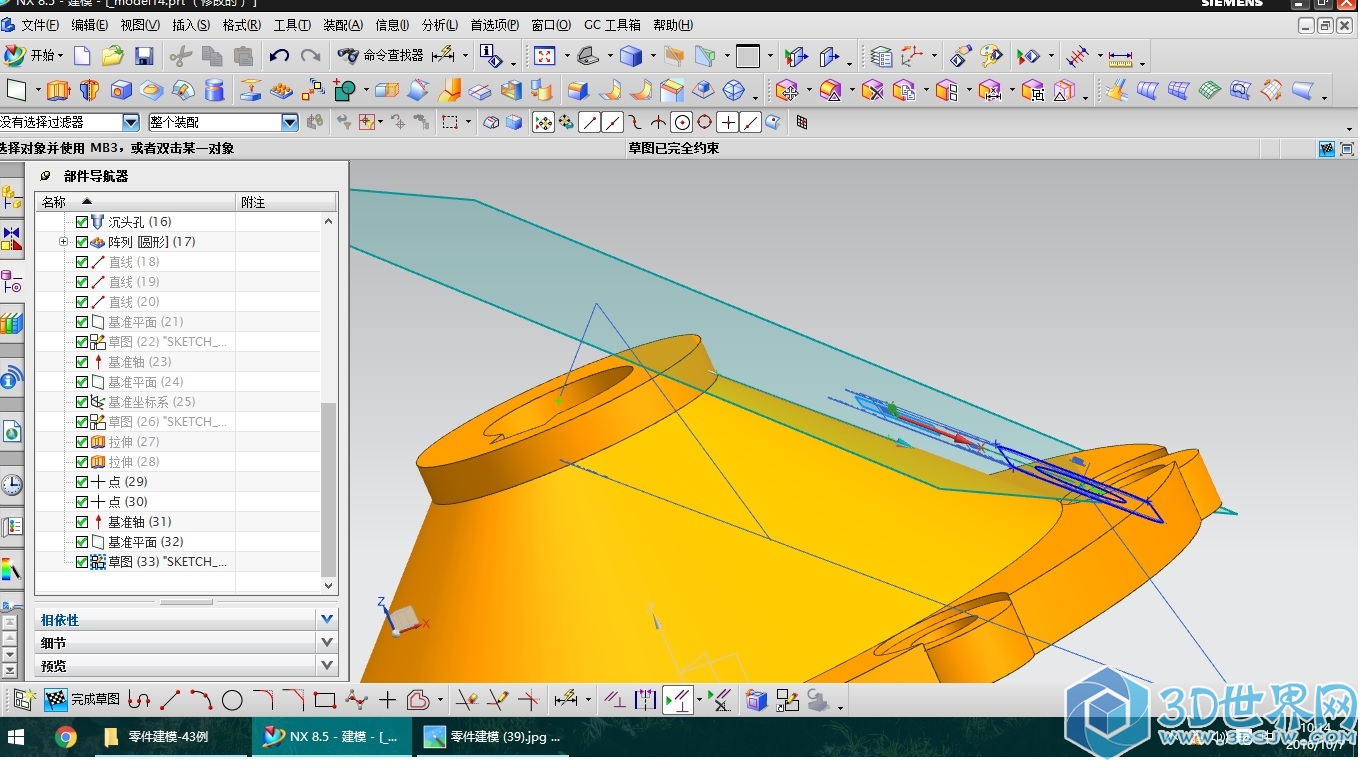Uncheck the 沉头孔 (16) feature checkbox
Image resolution: width=1366 pixels, height=768 pixels.
click(82, 222)
